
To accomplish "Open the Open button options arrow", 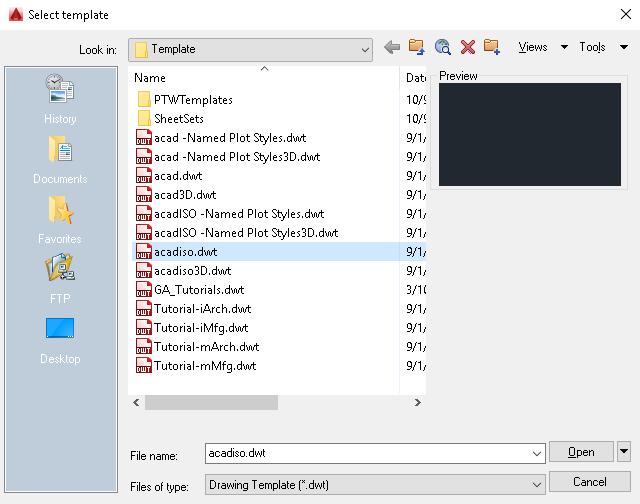I will pos(624,451).
